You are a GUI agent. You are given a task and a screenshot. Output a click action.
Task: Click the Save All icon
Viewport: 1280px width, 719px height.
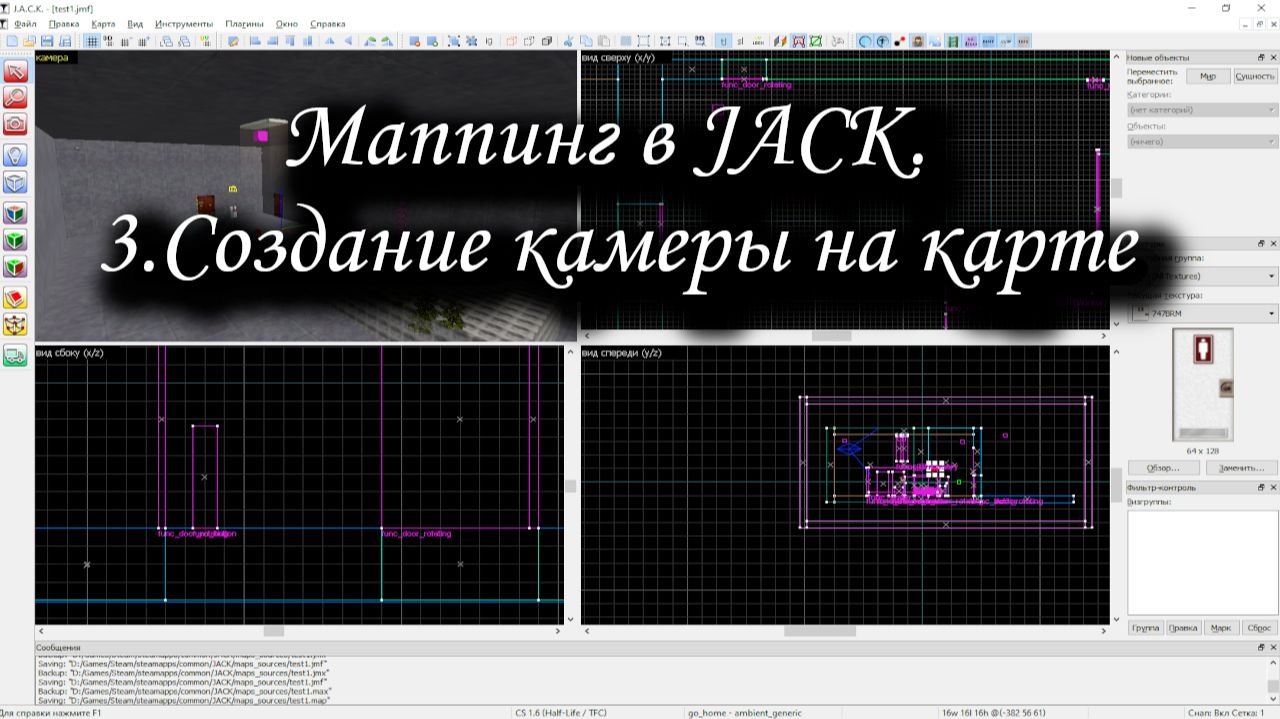pyautogui.click(x=64, y=41)
